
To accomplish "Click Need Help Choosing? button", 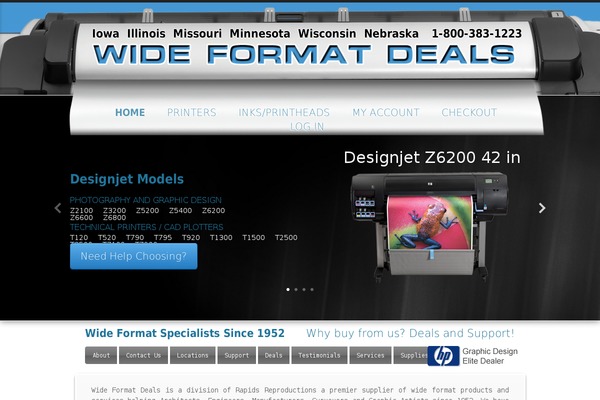I will click(134, 256).
